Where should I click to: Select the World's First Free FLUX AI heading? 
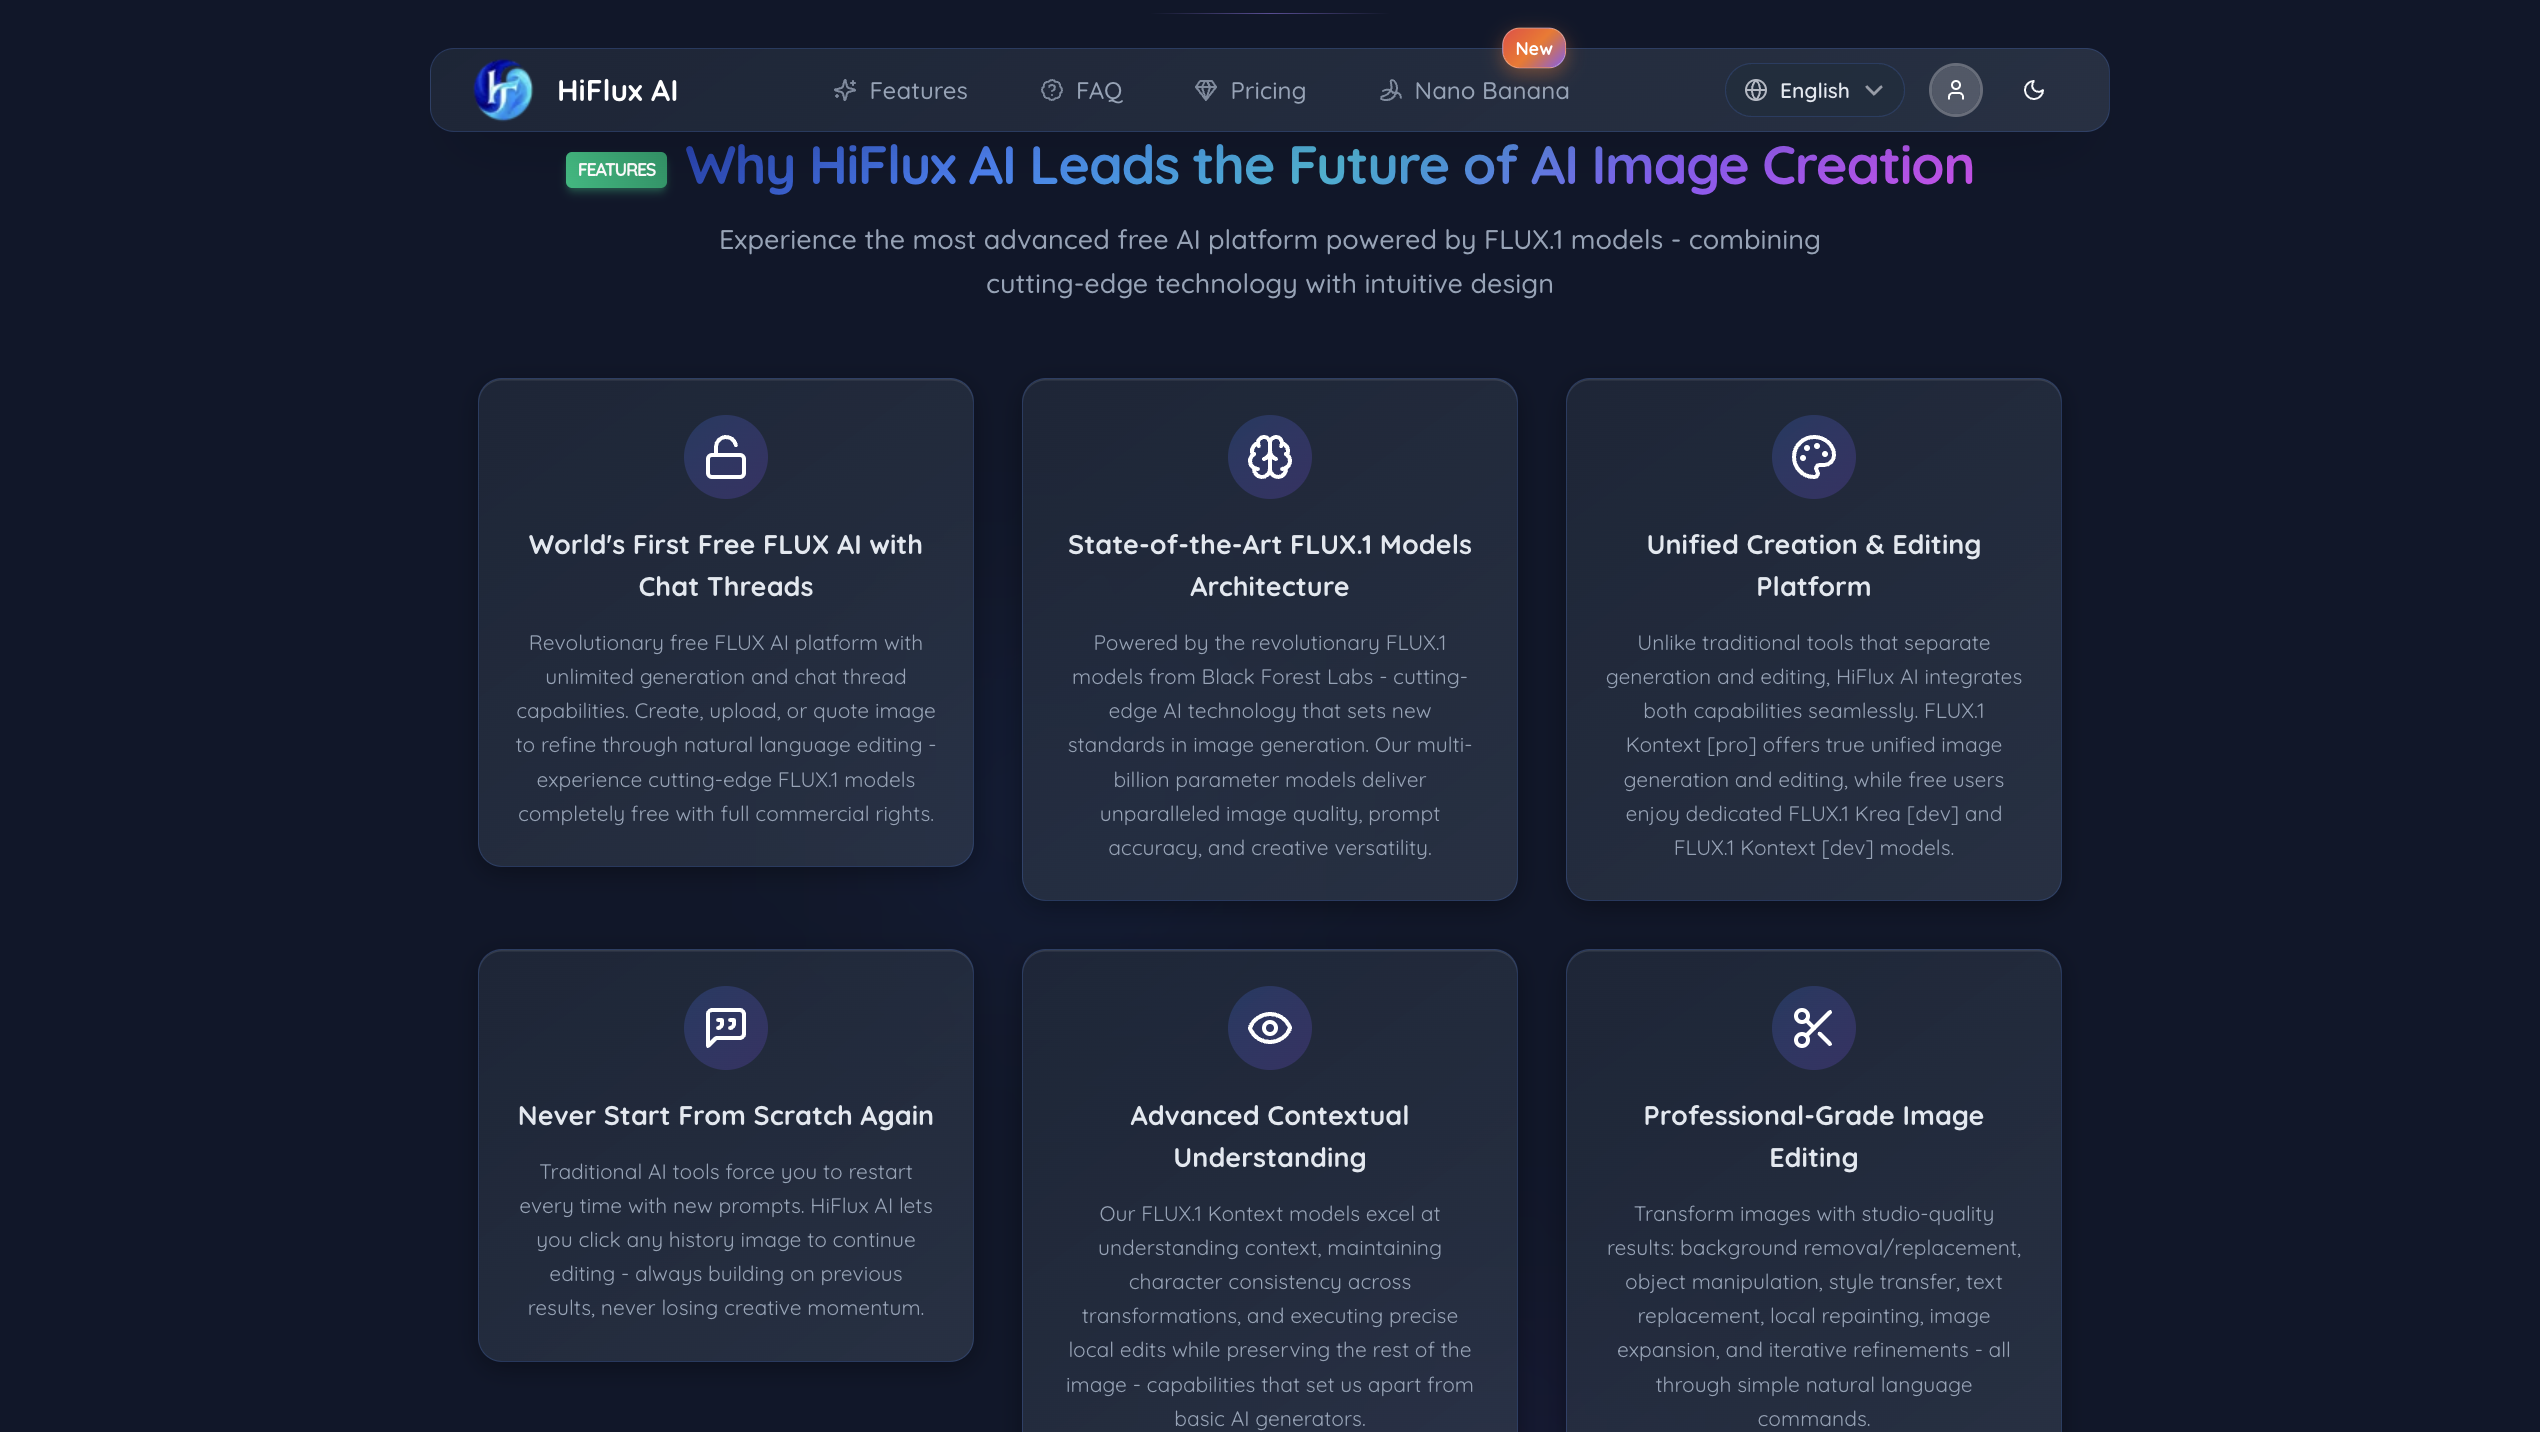pyautogui.click(x=726, y=566)
